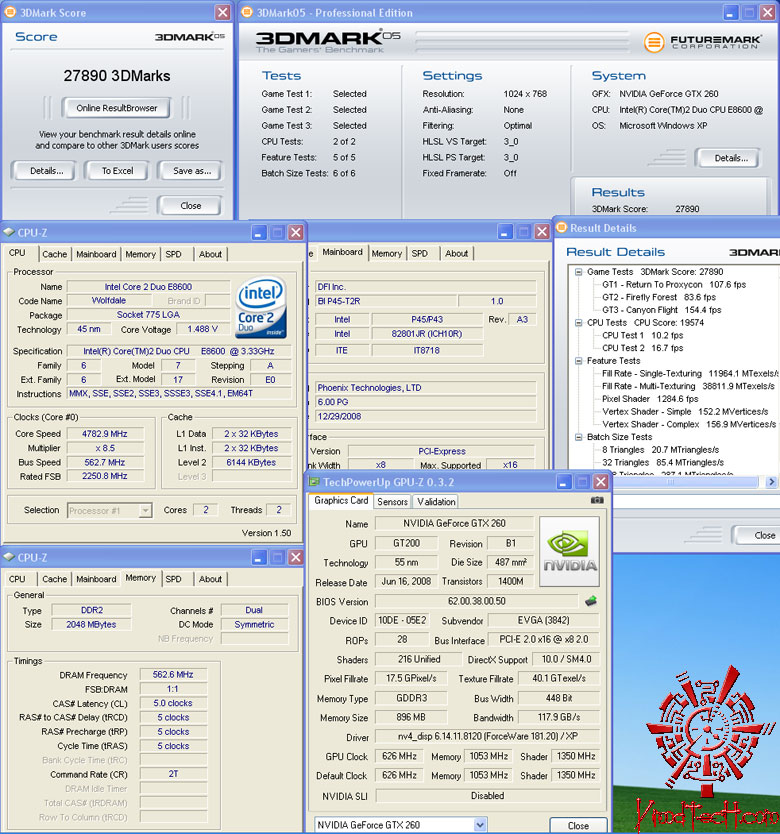This screenshot has height=834, width=780.
Task: Click the lower CPU-Z window title icon
Action: point(9,557)
